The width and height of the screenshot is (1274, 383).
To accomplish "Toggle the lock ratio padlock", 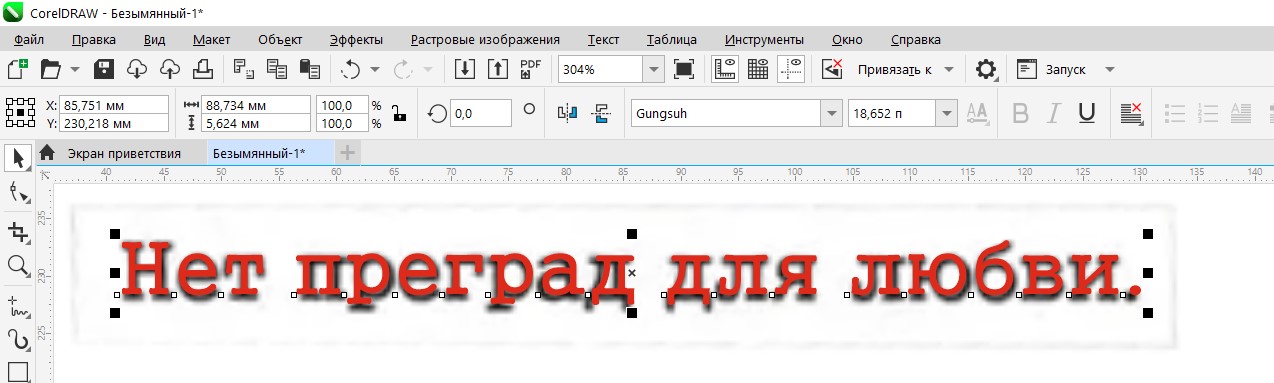I will pyautogui.click(x=400, y=113).
